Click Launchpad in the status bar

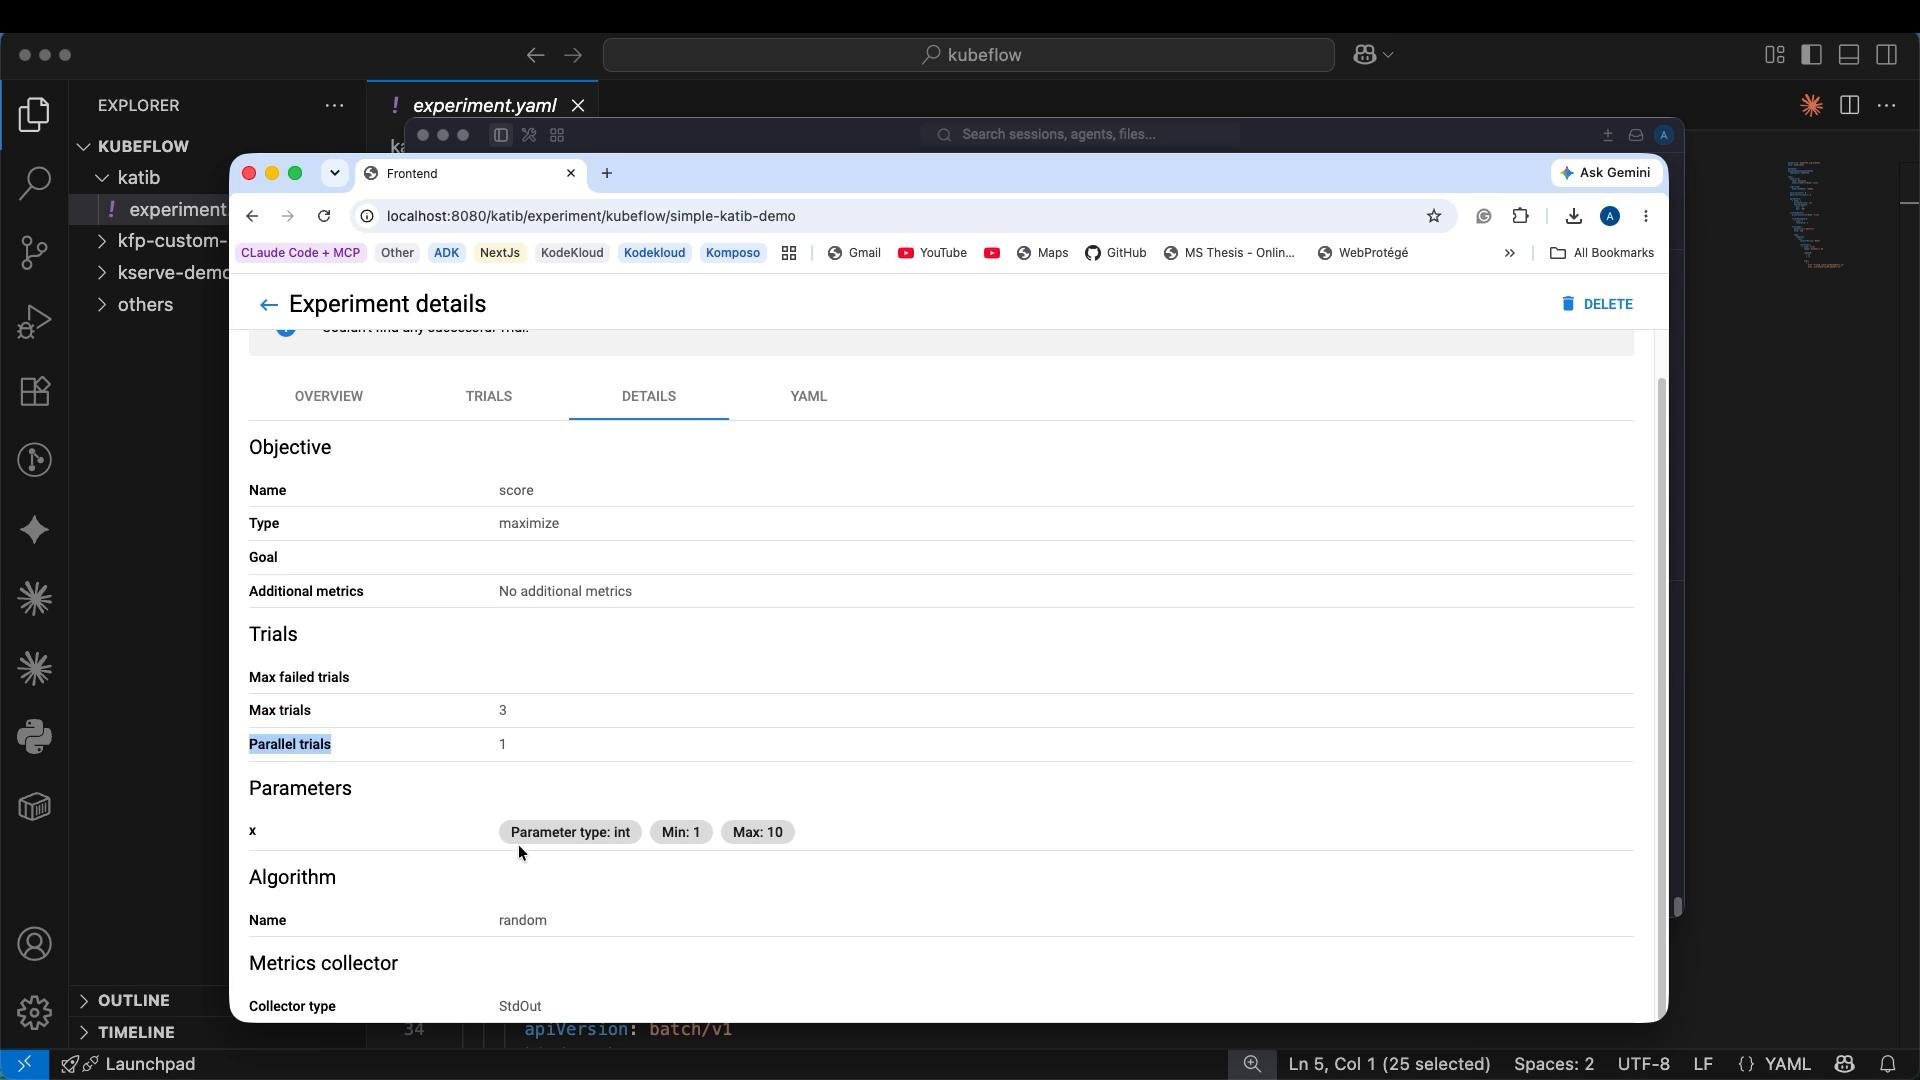(x=128, y=1064)
